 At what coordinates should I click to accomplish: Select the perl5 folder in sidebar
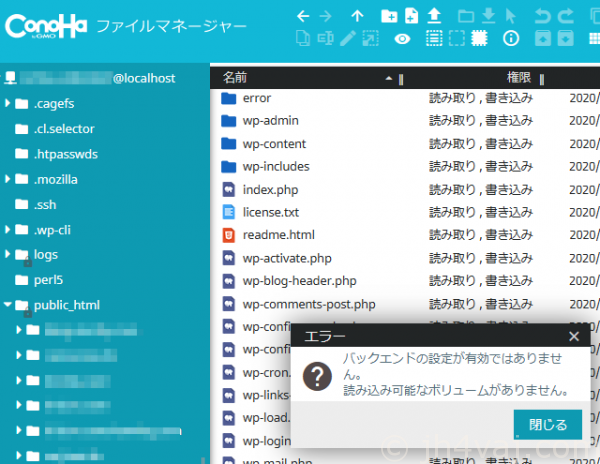(50, 280)
